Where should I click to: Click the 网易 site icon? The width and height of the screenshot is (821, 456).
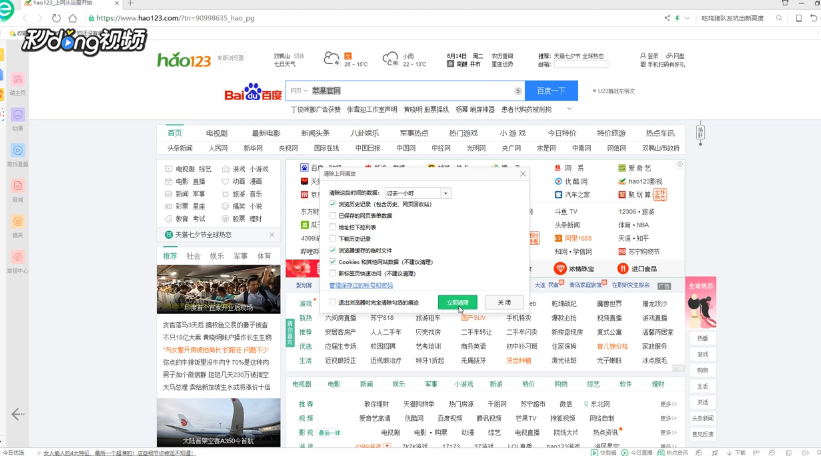pyautogui.click(x=558, y=168)
